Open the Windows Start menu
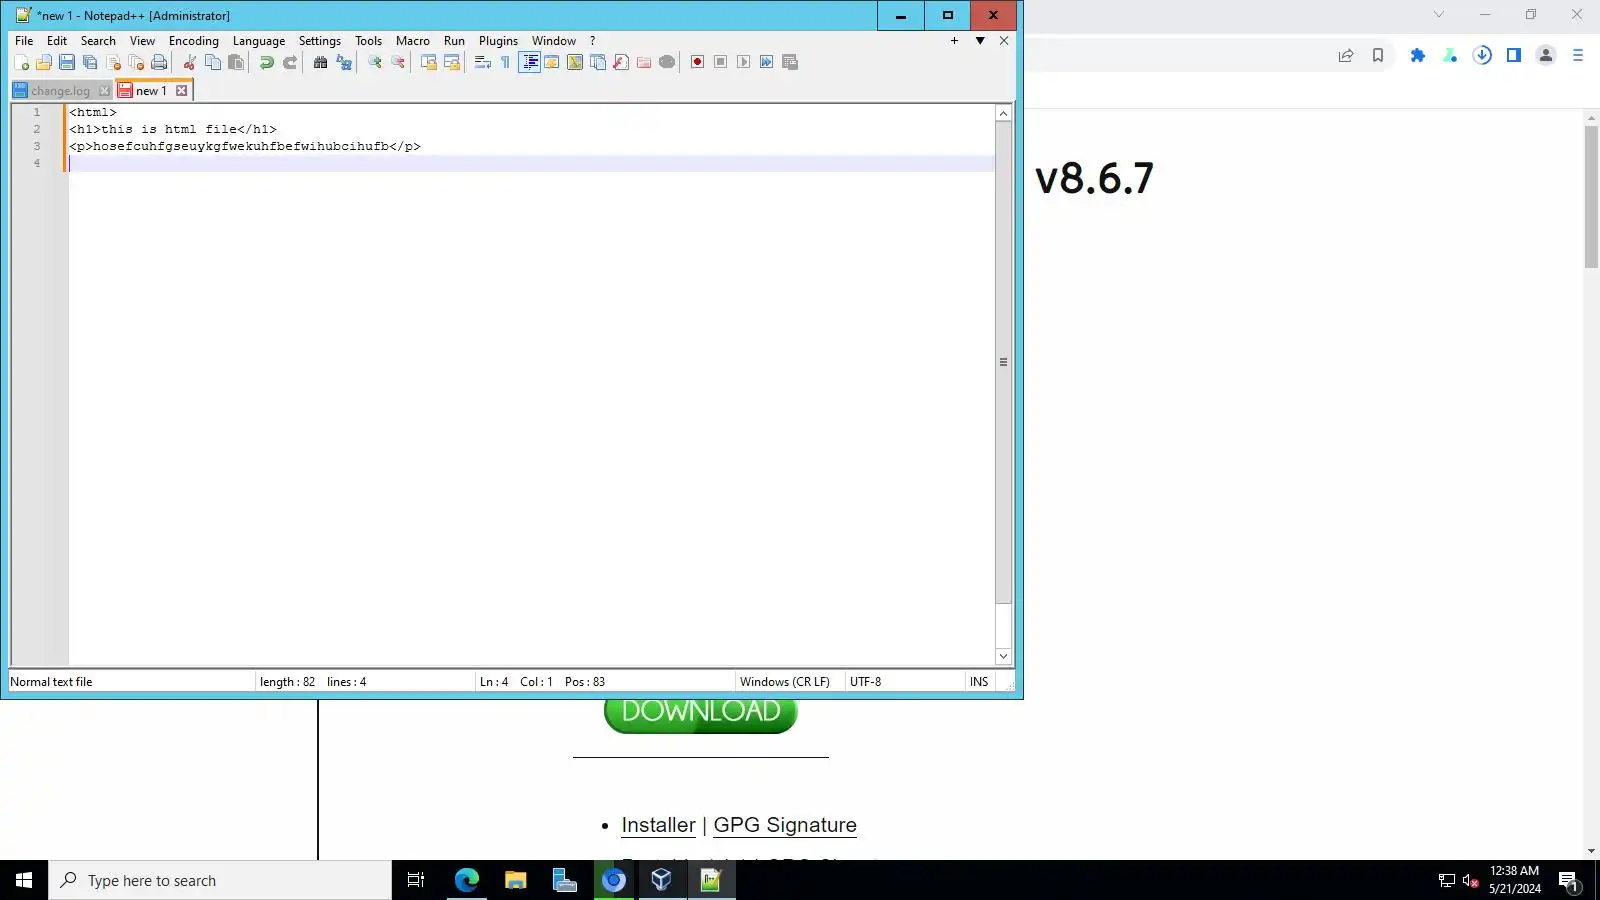1600x900 pixels. 24,880
